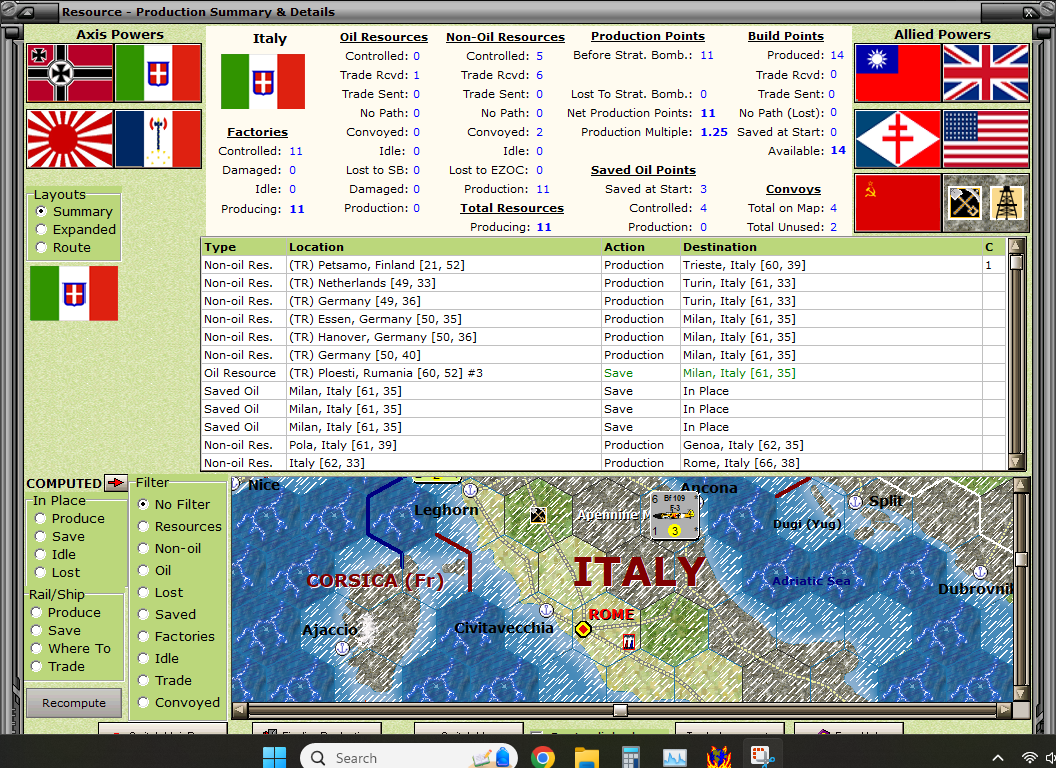Select the Japan rising sun flag
Screen dimensions: 1056x768
point(70,139)
